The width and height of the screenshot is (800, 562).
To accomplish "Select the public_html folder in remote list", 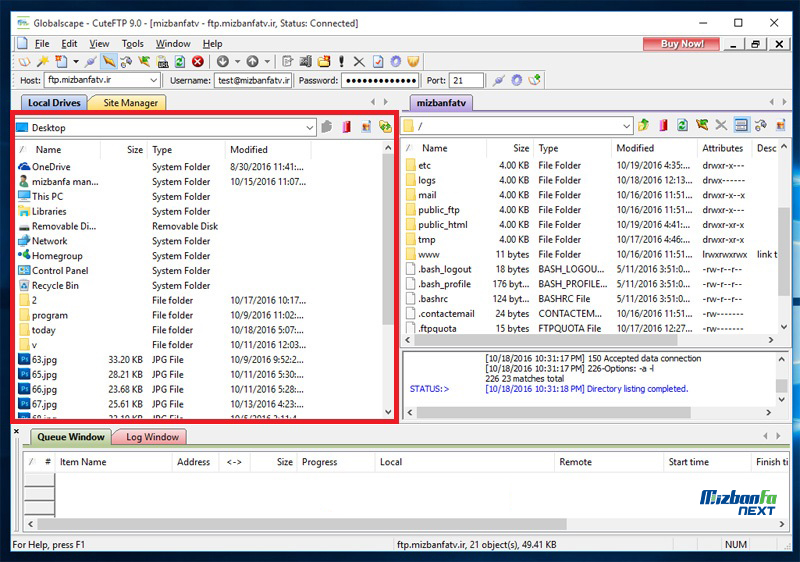I will pyautogui.click(x=442, y=225).
